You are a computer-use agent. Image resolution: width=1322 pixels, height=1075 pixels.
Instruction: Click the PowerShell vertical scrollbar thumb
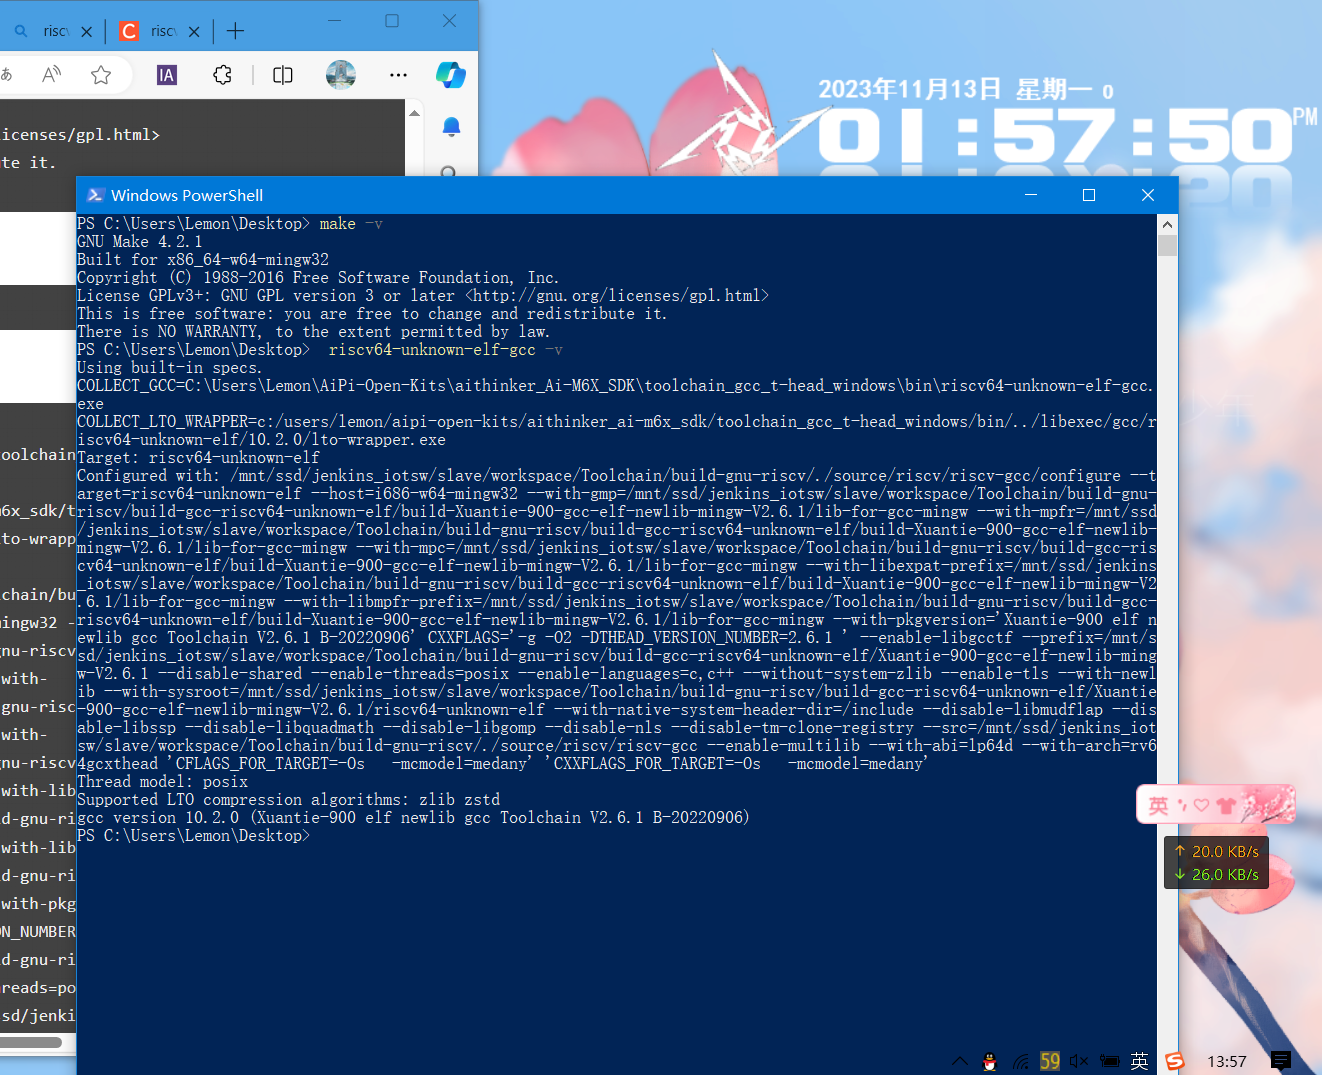1167,245
